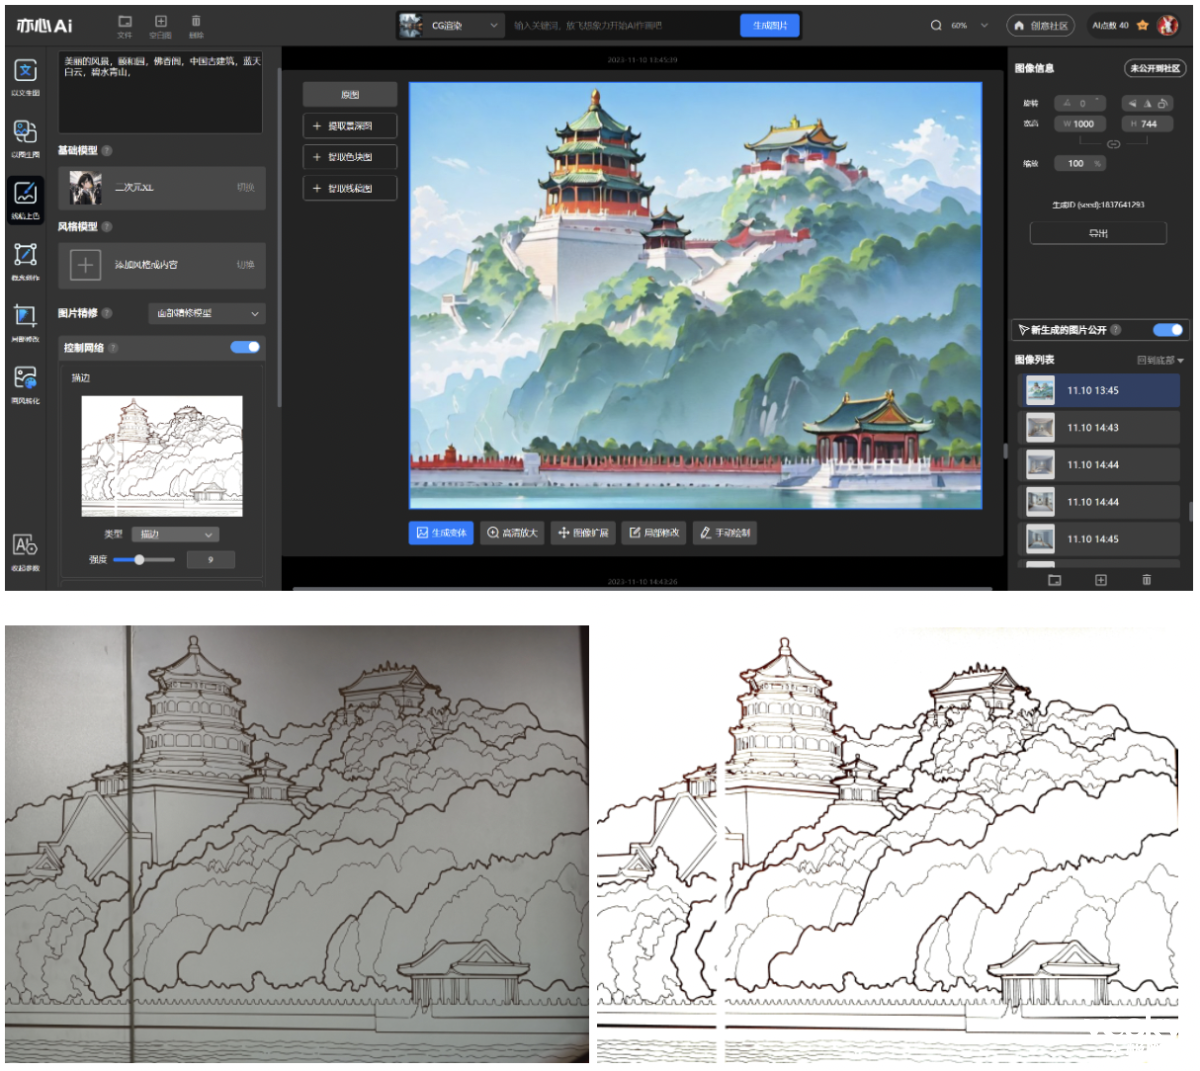Select the 原图 original image tab
1200x1071 pixels.
(x=350, y=95)
